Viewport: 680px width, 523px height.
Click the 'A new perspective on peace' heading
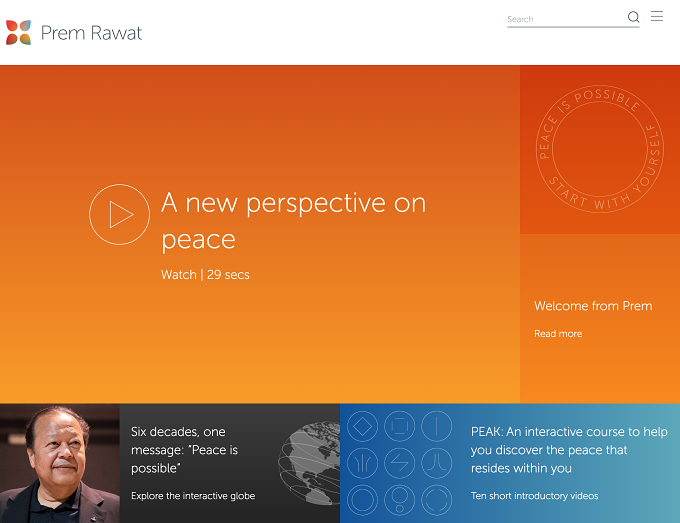pyautogui.click(x=294, y=221)
